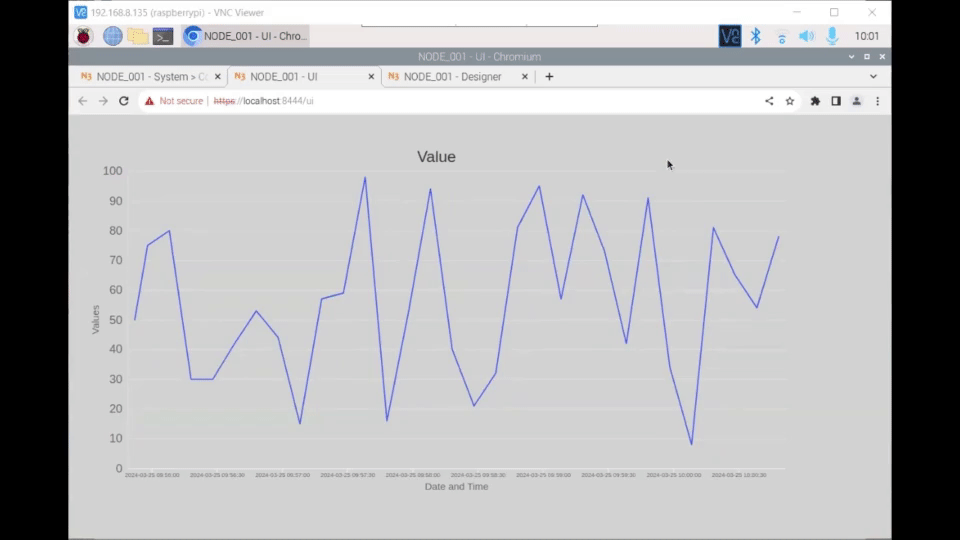The width and height of the screenshot is (960, 540).
Task: Click the Bluetooth tray icon
Action: pyautogui.click(x=756, y=36)
